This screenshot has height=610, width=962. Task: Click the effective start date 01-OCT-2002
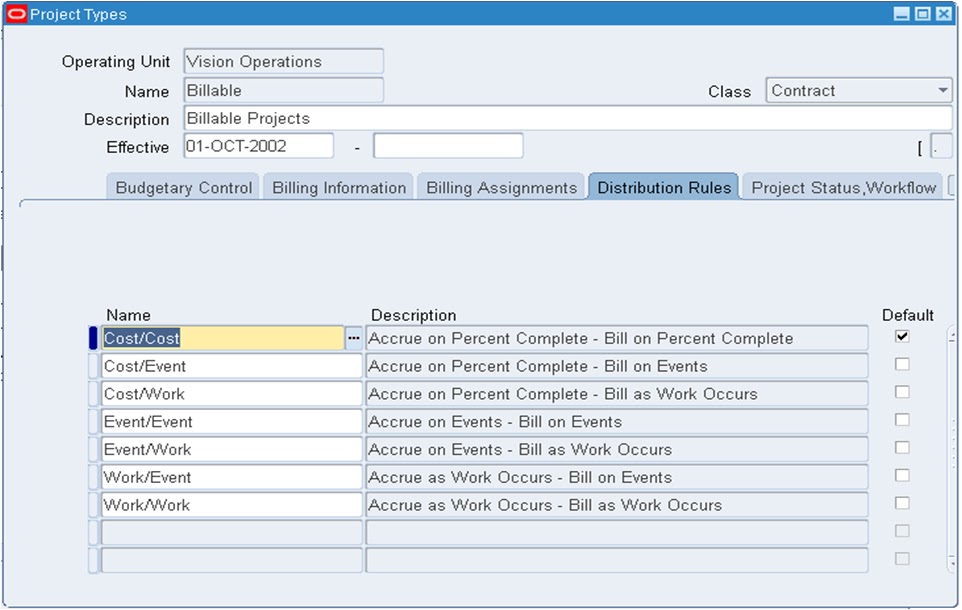260,146
